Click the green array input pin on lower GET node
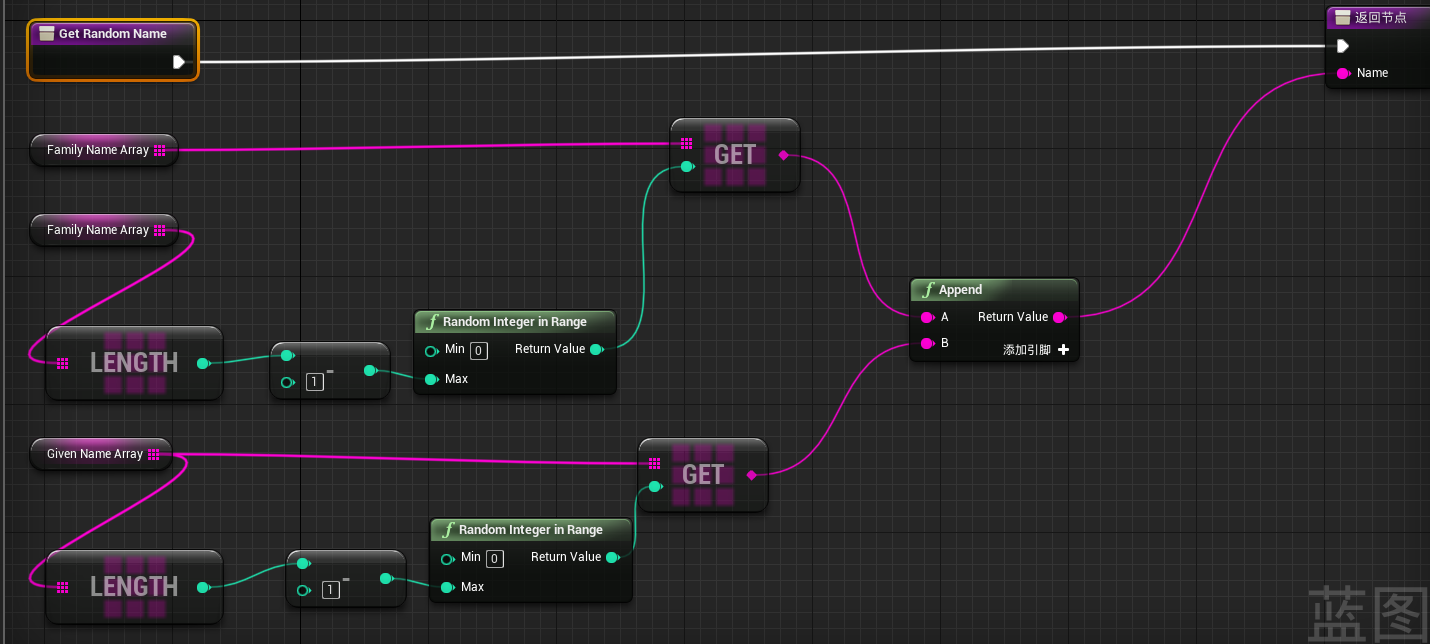Image resolution: width=1430 pixels, height=644 pixels. 656,487
